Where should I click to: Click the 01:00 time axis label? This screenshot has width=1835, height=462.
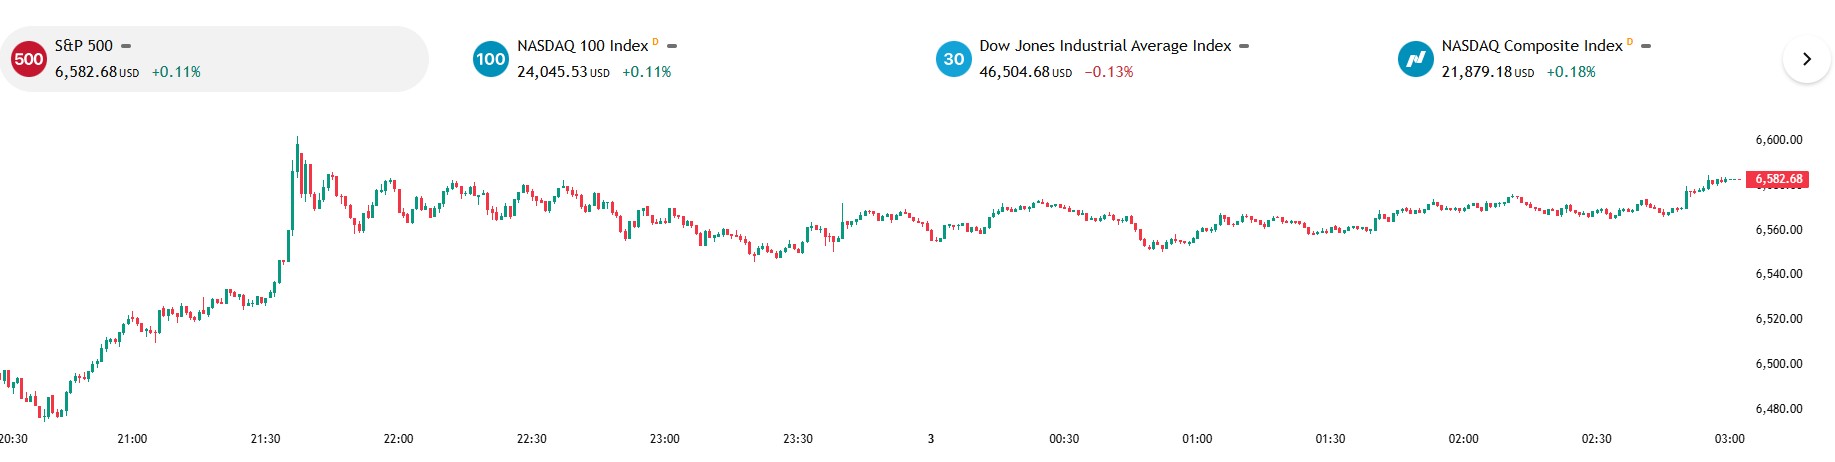(1197, 439)
